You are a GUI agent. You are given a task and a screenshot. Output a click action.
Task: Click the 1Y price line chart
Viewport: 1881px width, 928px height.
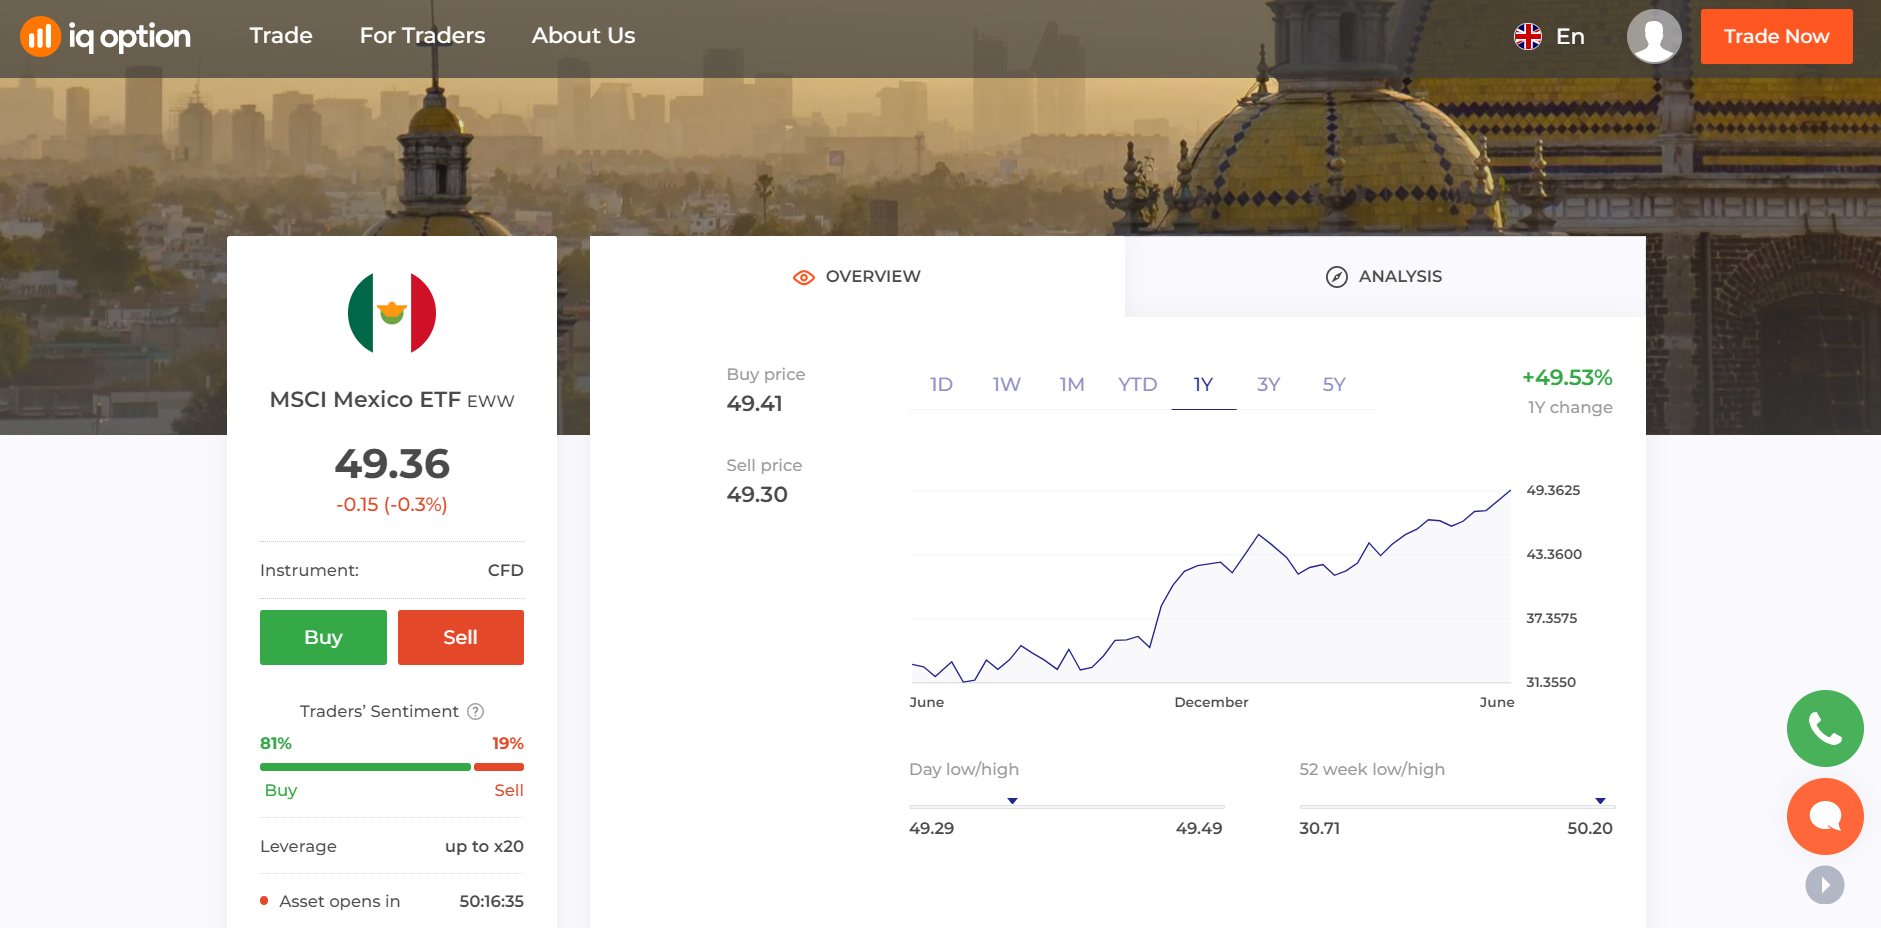1211,586
